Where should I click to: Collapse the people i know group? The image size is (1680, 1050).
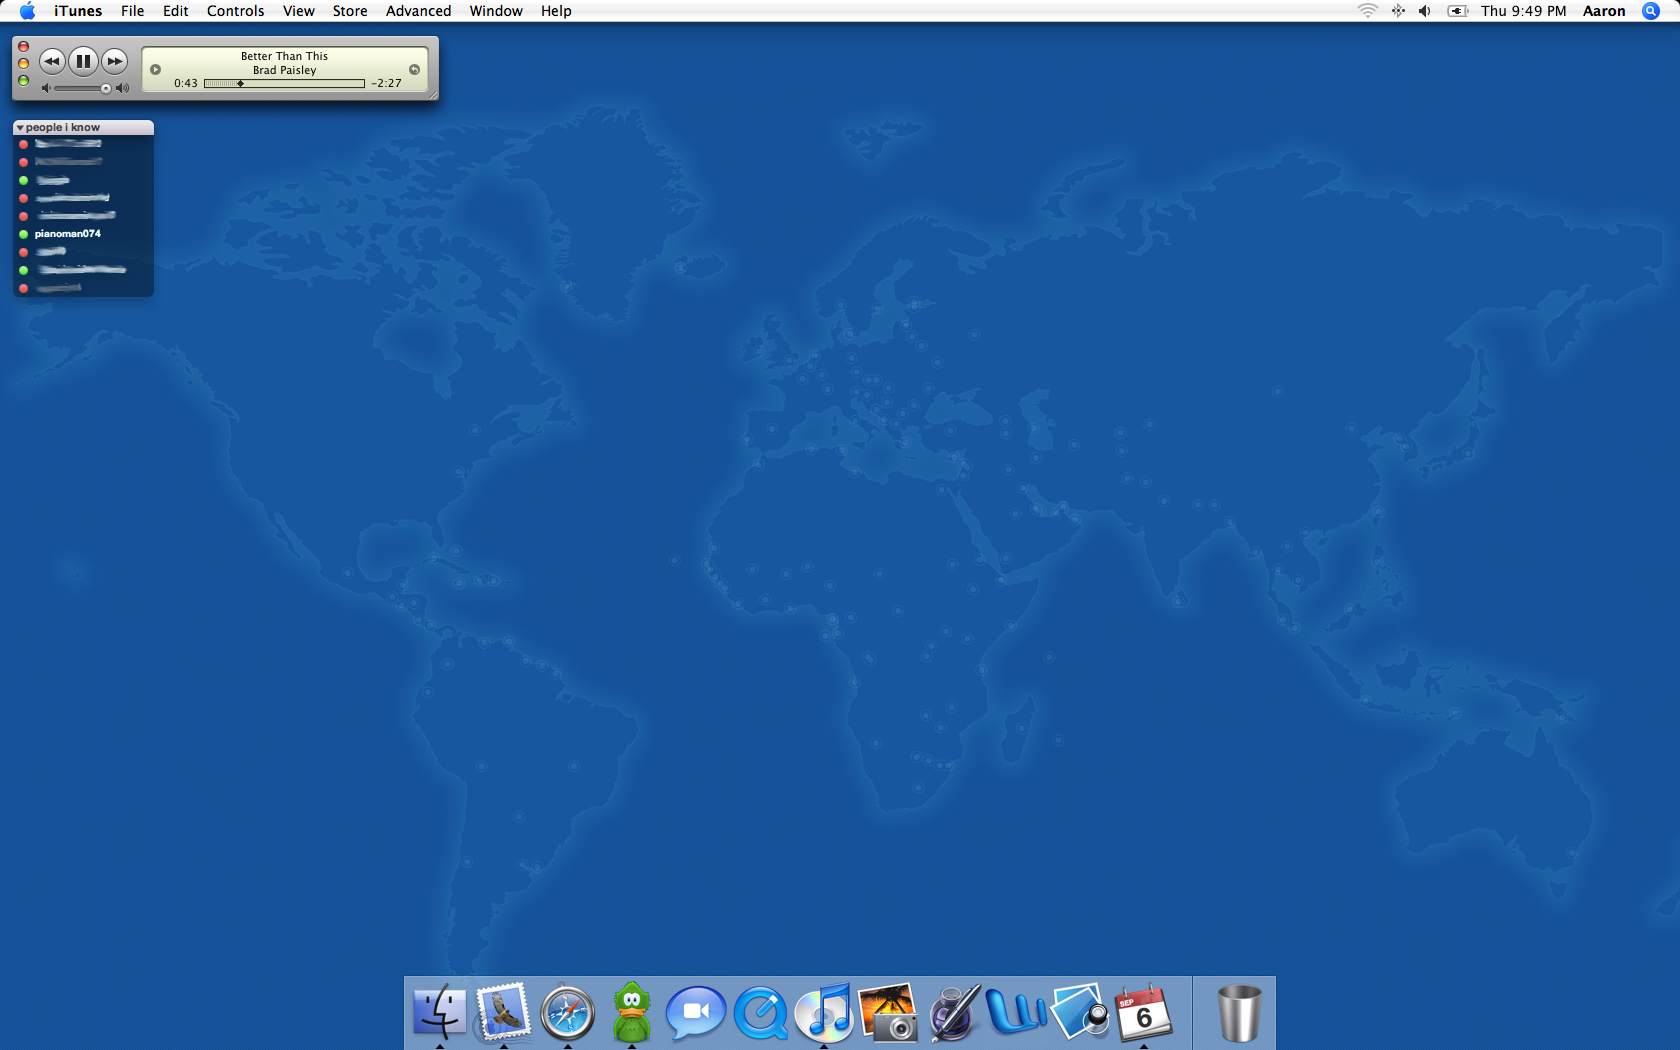coord(20,128)
